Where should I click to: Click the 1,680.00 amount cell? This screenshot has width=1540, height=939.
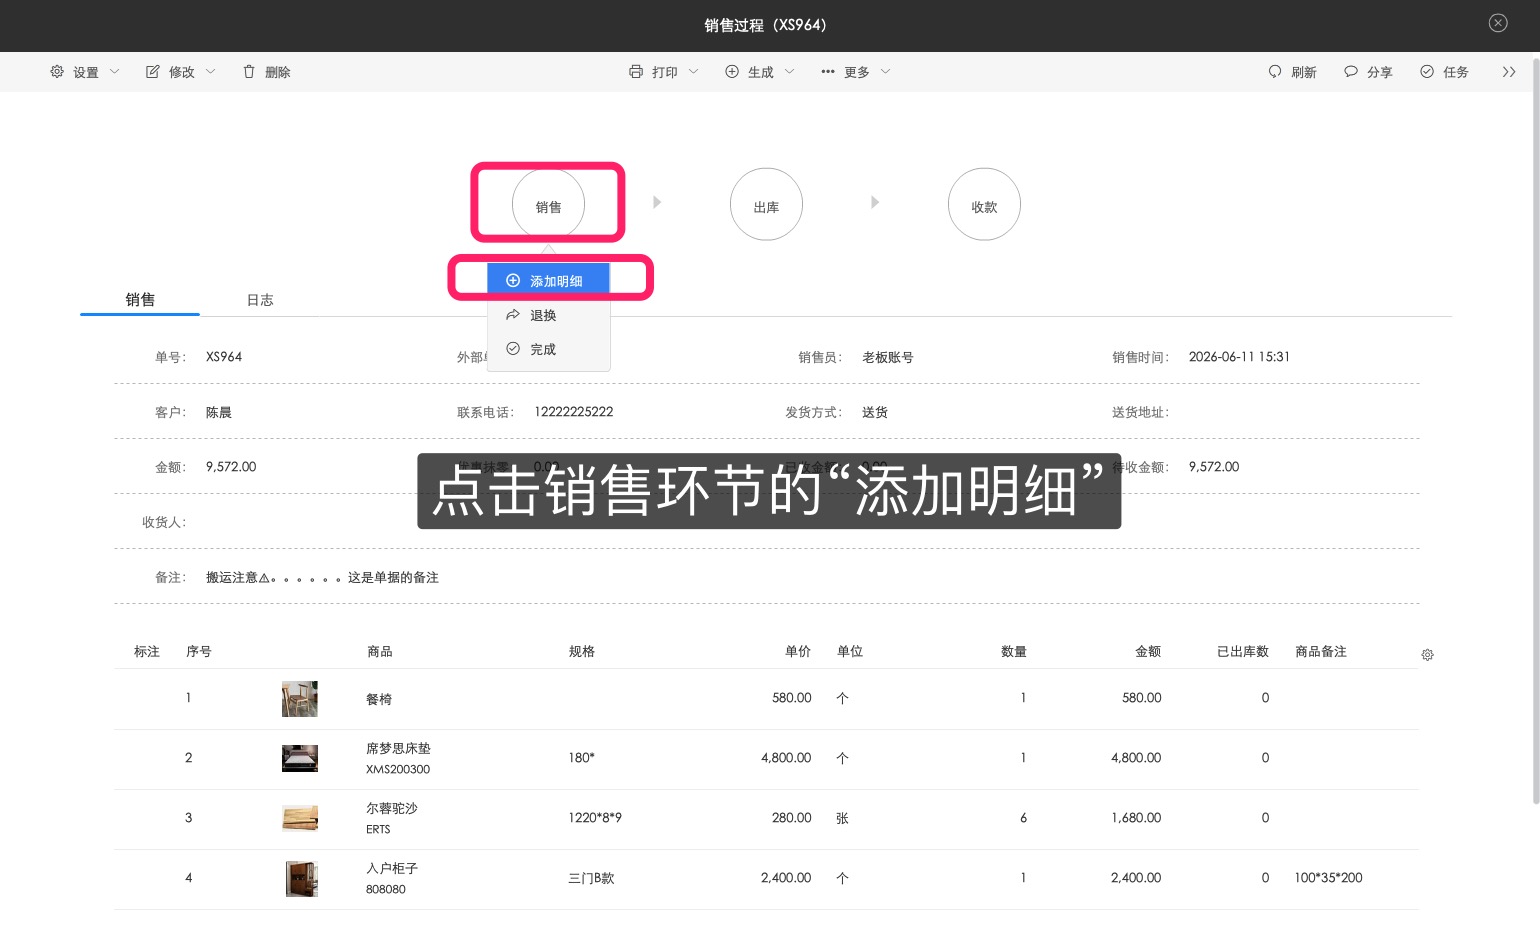click(x=1136, y=818)
